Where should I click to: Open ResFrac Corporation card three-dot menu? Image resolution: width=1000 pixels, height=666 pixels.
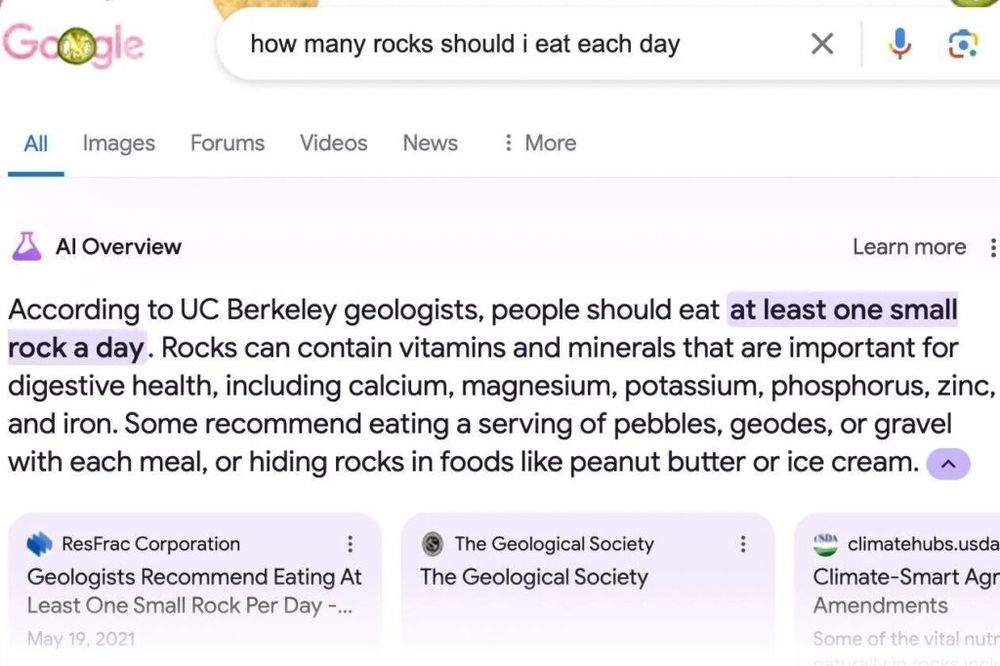tap(349, 544)
